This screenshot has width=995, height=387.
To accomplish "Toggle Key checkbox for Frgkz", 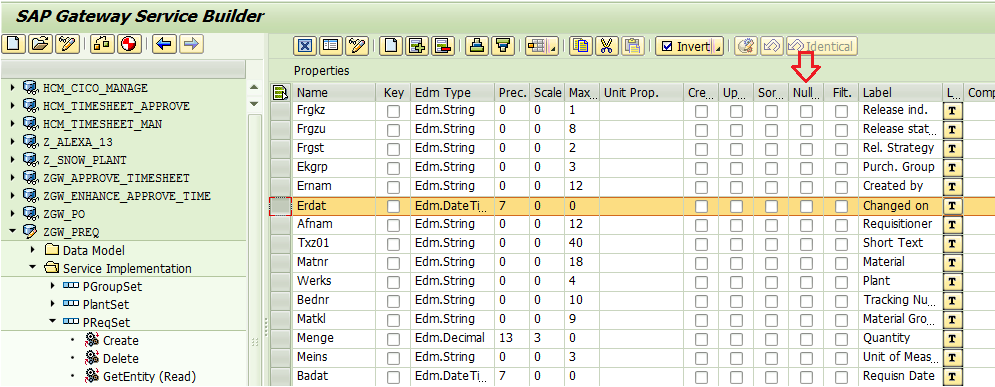I will point(393,111).
